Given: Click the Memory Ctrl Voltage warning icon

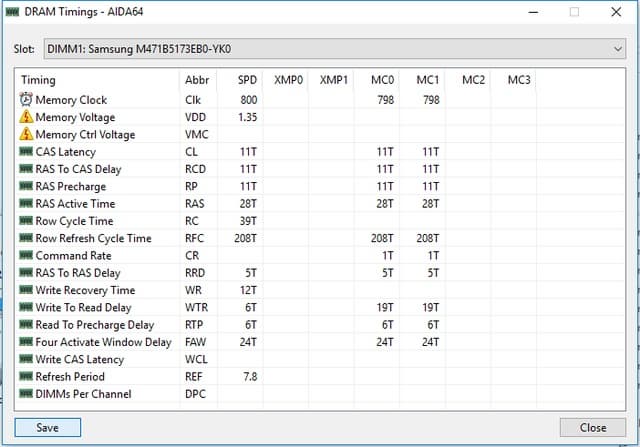Looking at the screenshot, I should pos(26,134).
